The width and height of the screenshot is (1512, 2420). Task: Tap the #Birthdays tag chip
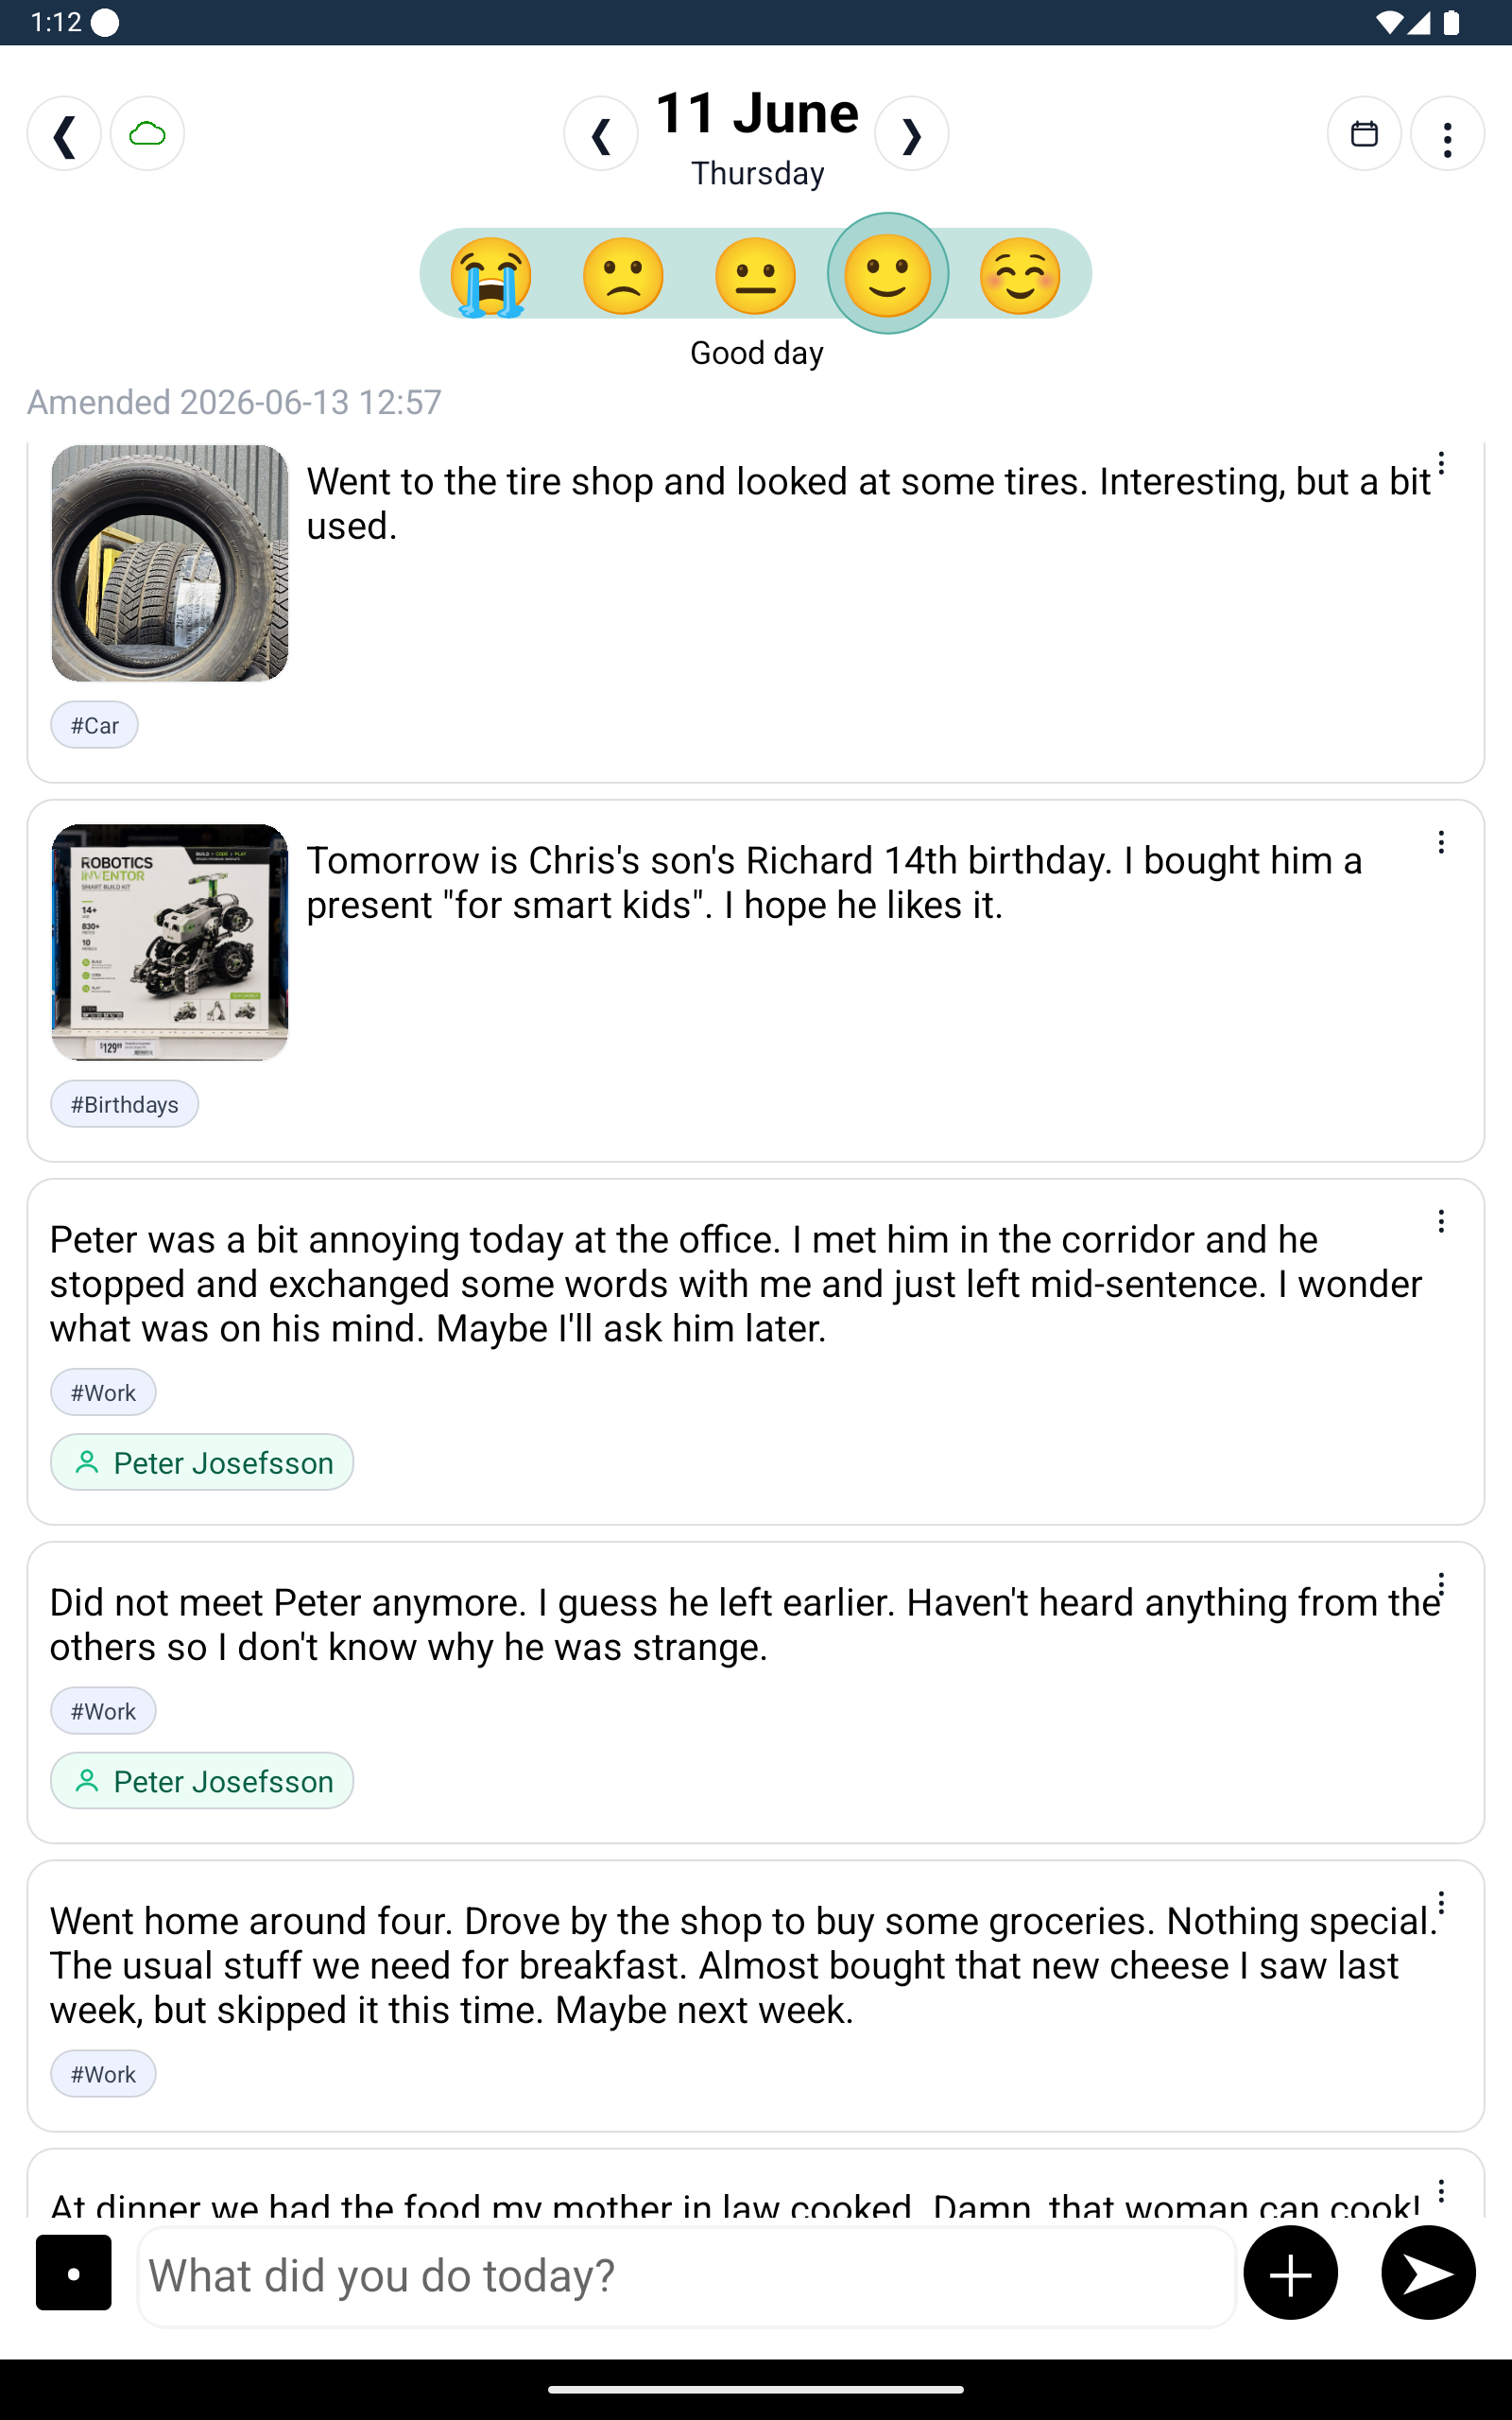[125, 1104]
